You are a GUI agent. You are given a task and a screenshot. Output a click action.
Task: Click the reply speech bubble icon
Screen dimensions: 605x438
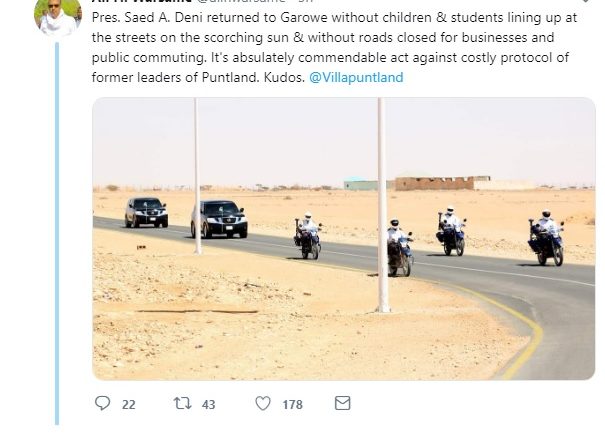103,403
